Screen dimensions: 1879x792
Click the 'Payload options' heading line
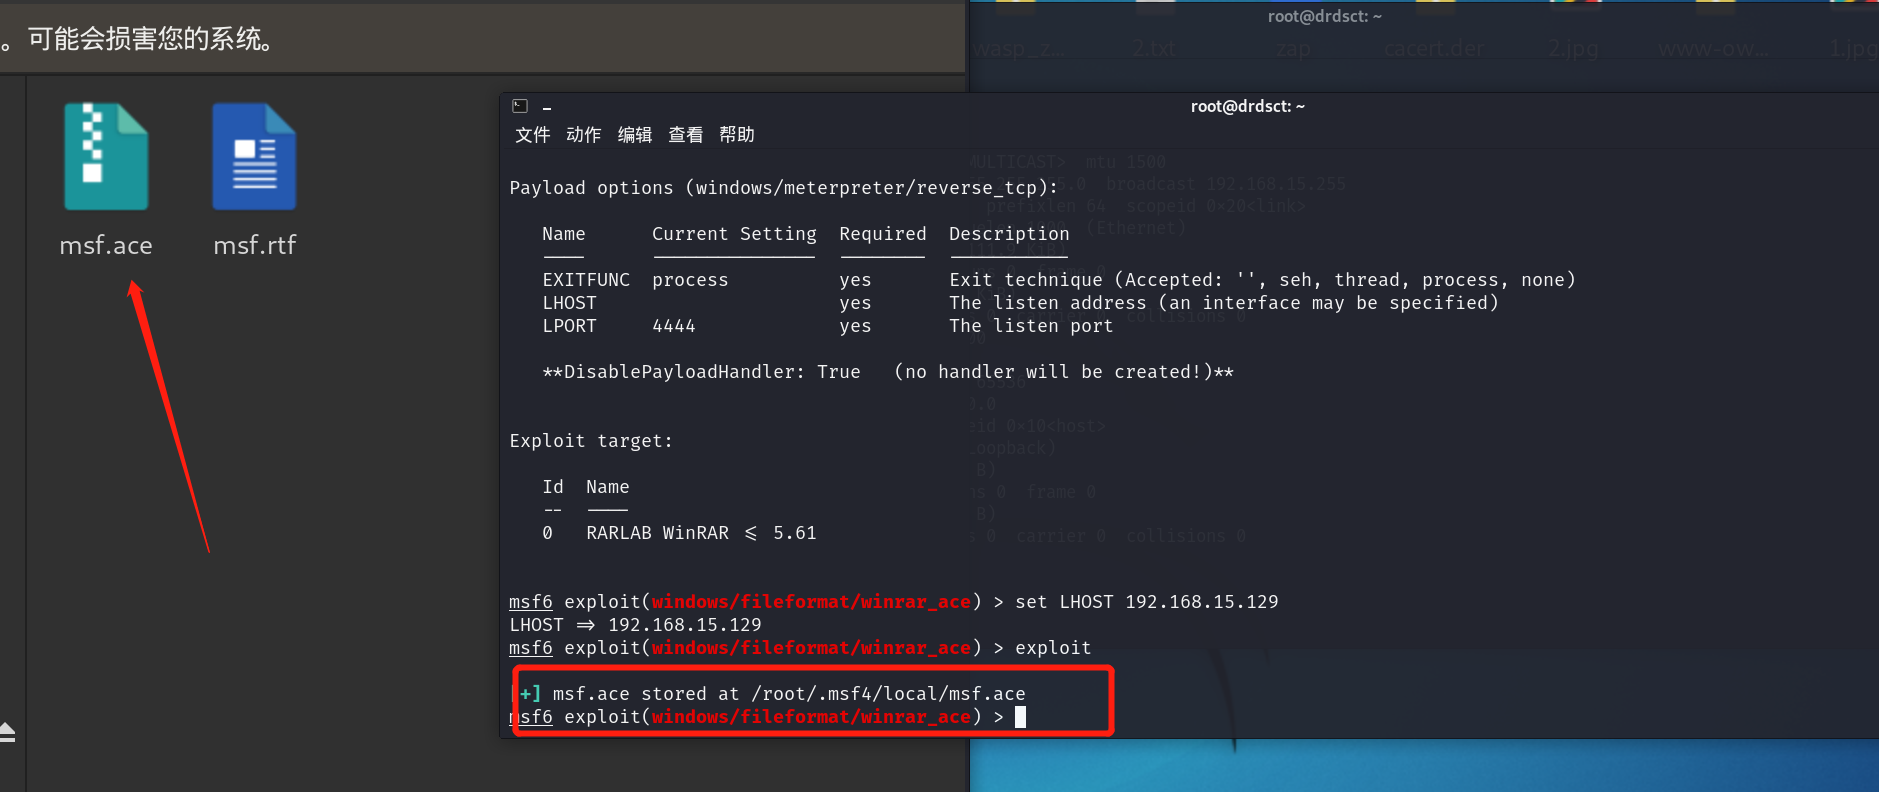(x=783, y=188)
